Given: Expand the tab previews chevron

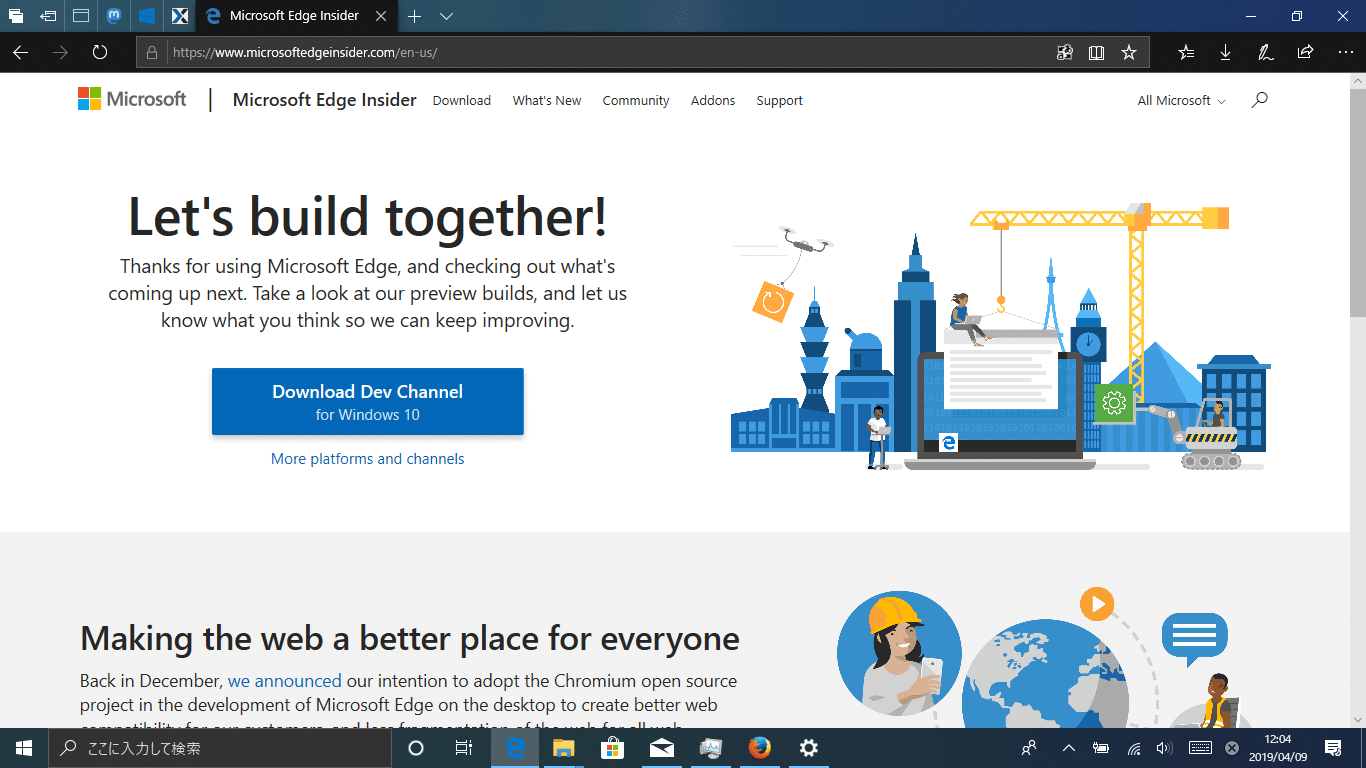Looking at the screenshot, I should pyautogui.click(x=446, y=16).
